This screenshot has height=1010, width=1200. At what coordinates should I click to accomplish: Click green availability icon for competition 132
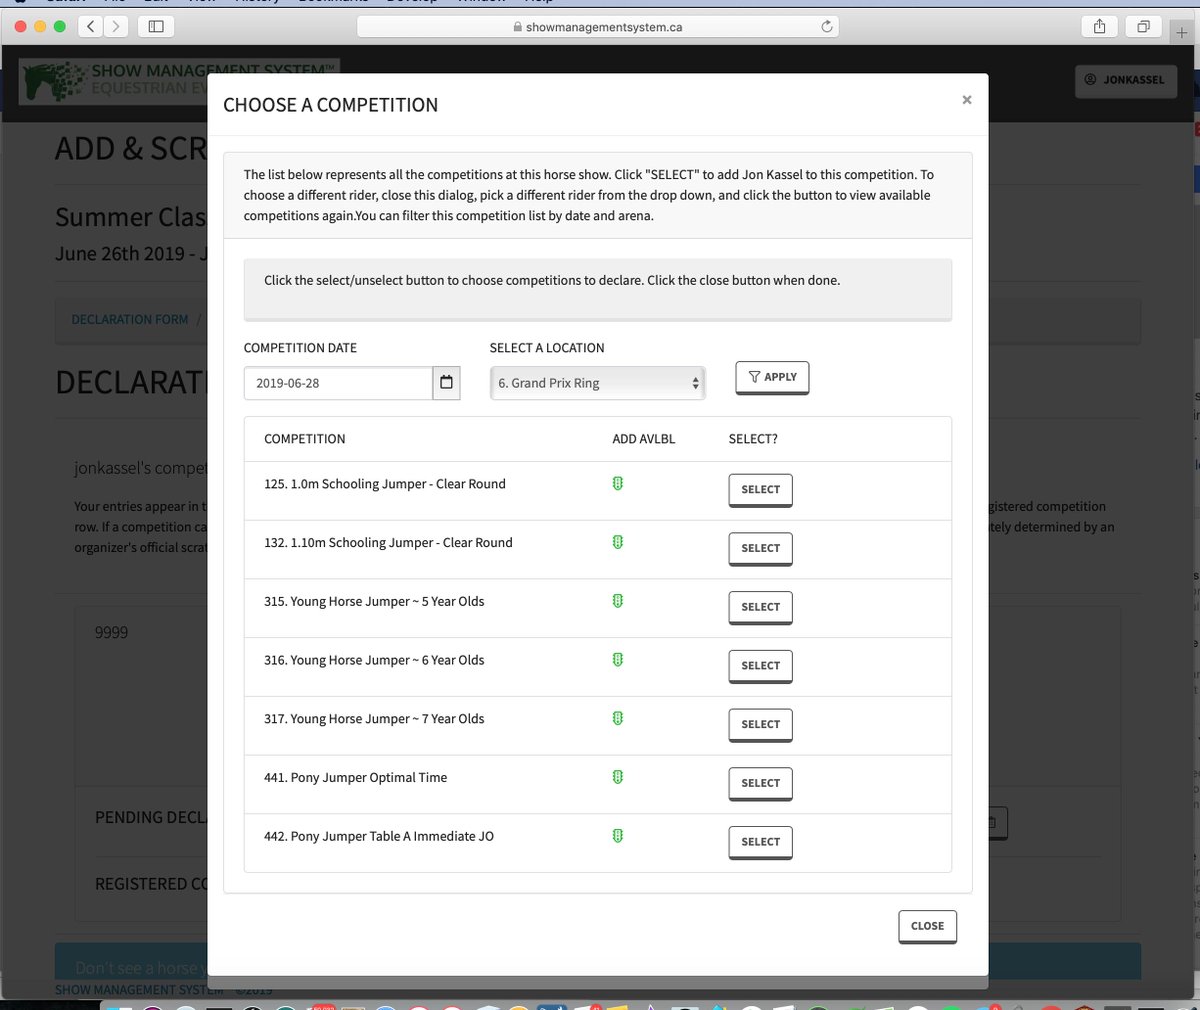[x=618, y=542]
